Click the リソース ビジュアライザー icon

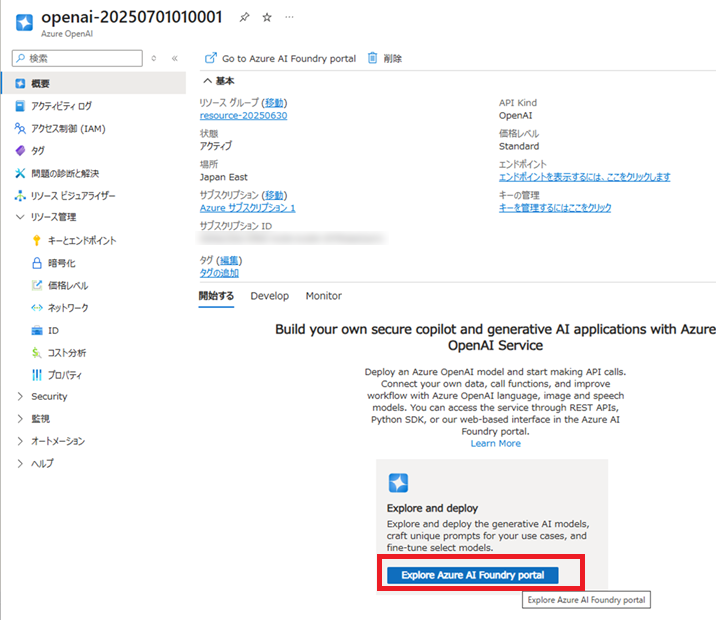20,196
